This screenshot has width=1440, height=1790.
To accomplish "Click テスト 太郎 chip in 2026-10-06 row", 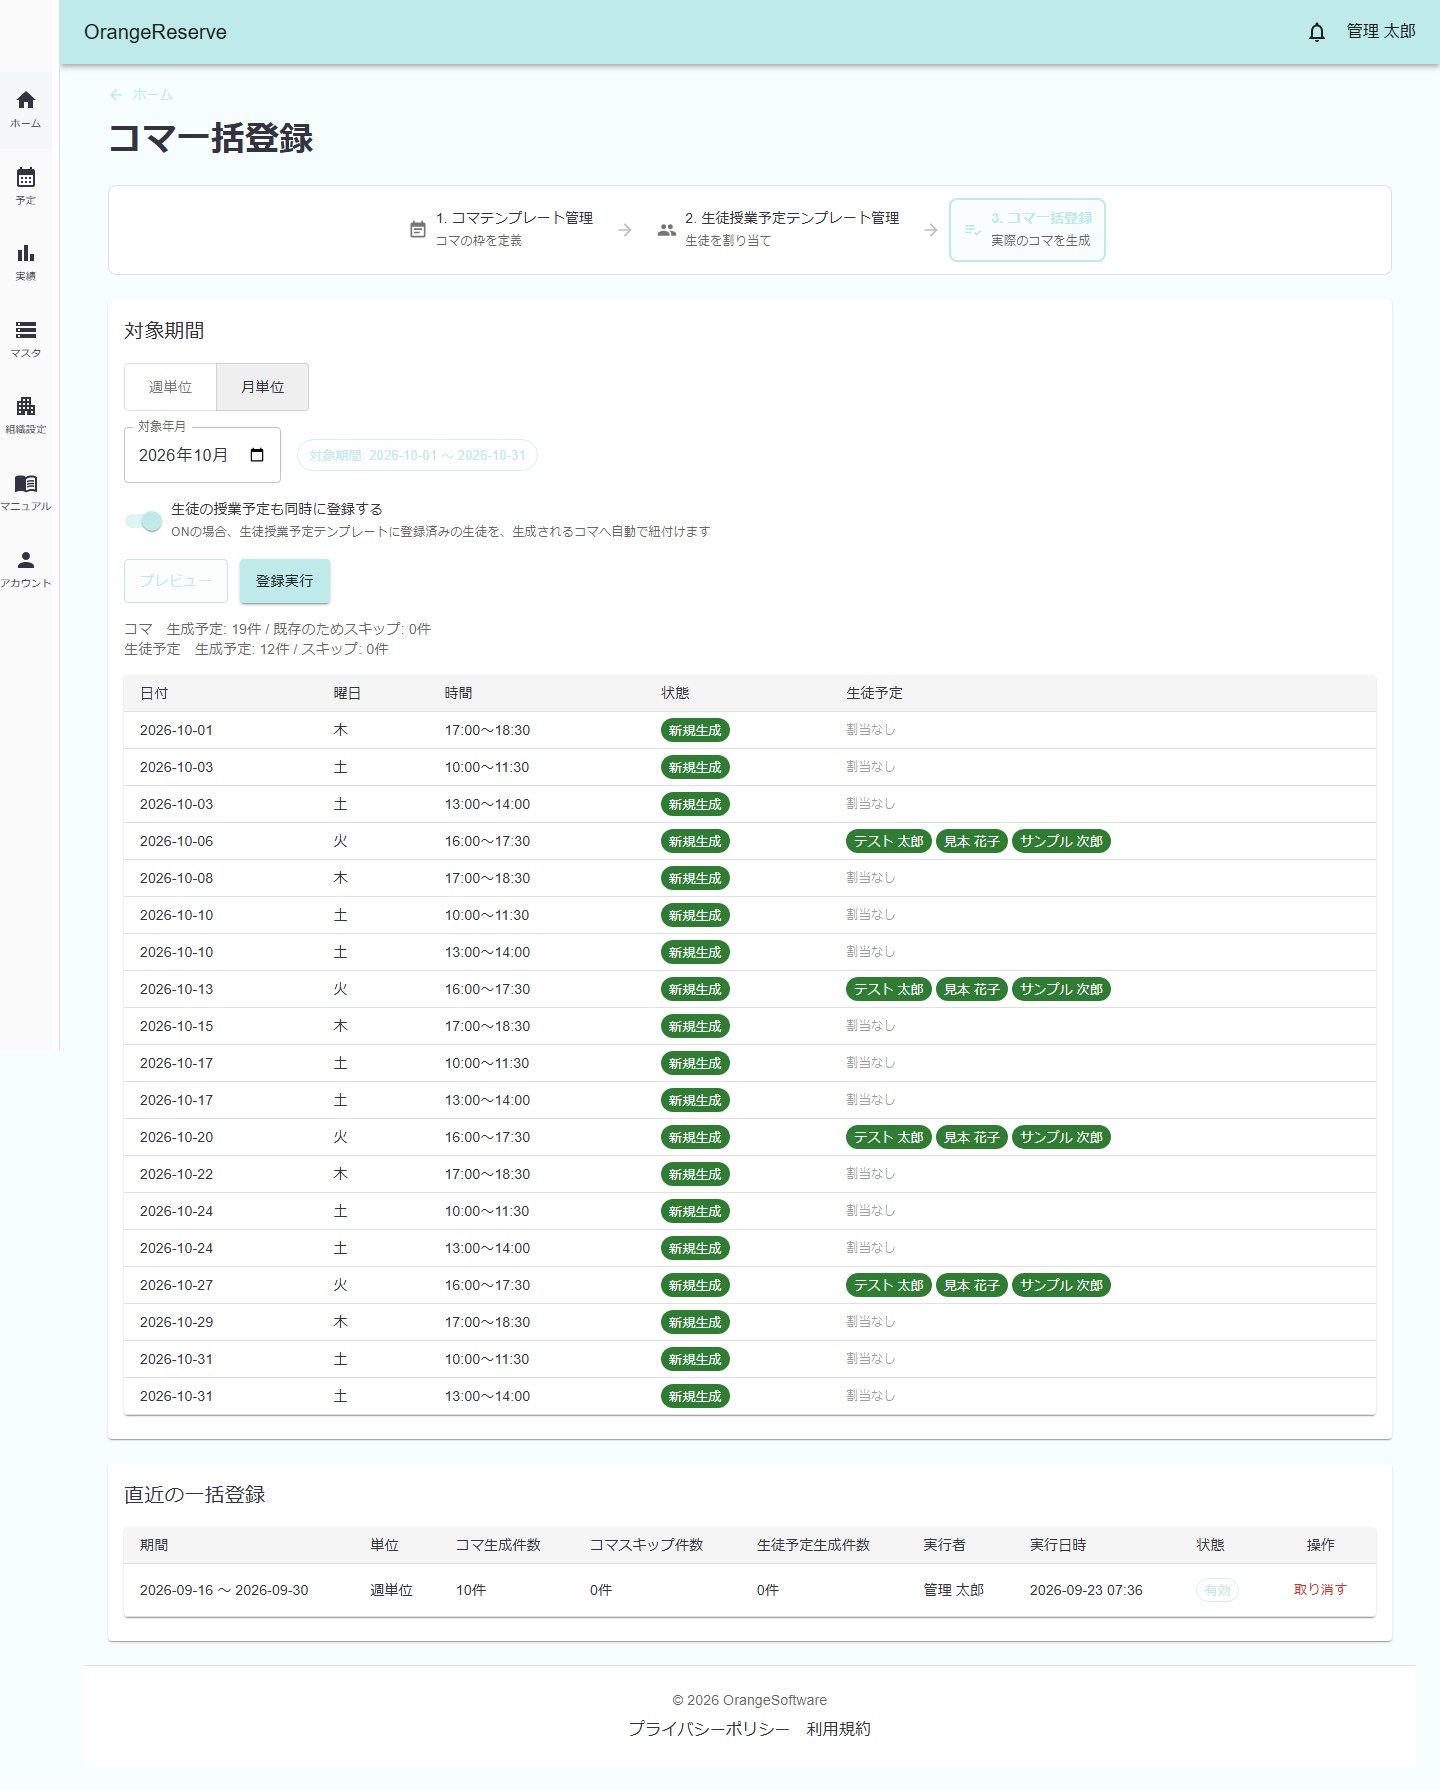I will (x=889, y=842).
